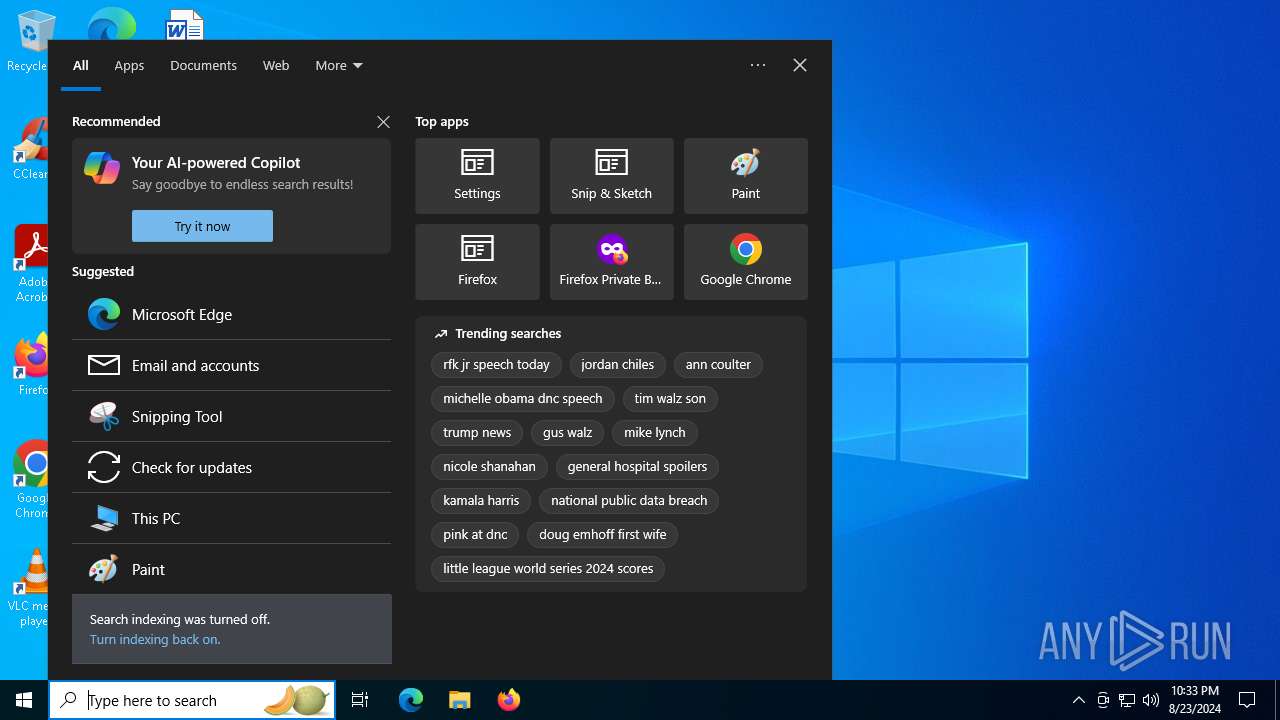Click File Explorer icon in taskbar
The image size is (1280, 720).
[459, 700]
